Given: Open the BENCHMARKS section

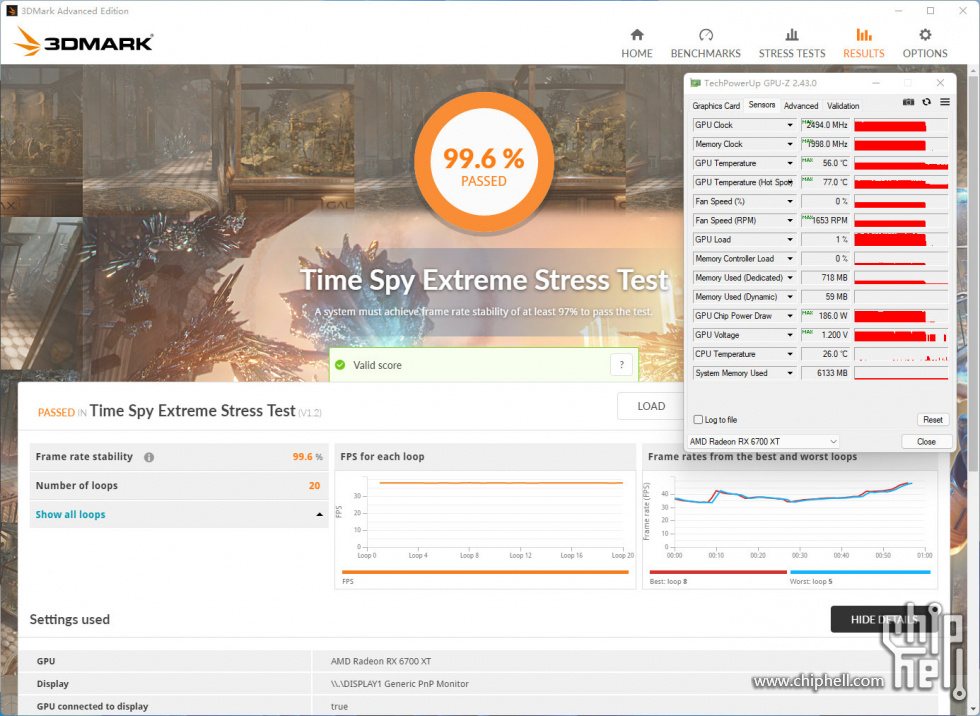Looking at the screenshot, I should pos(705,43).
